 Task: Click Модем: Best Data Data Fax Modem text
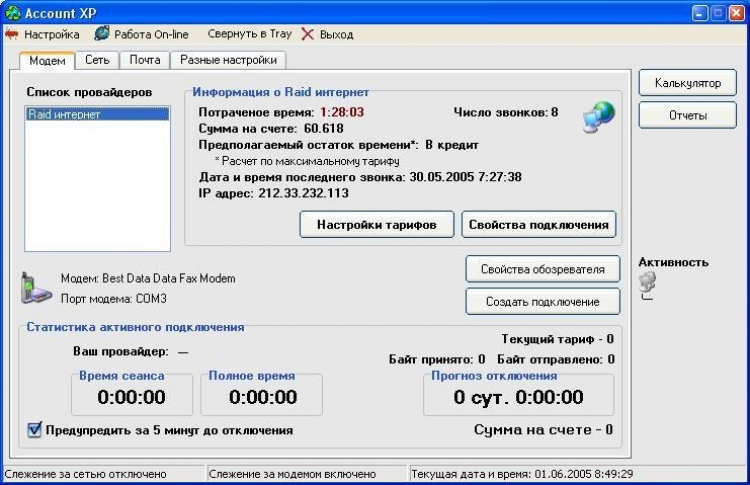tap(148, 278)
